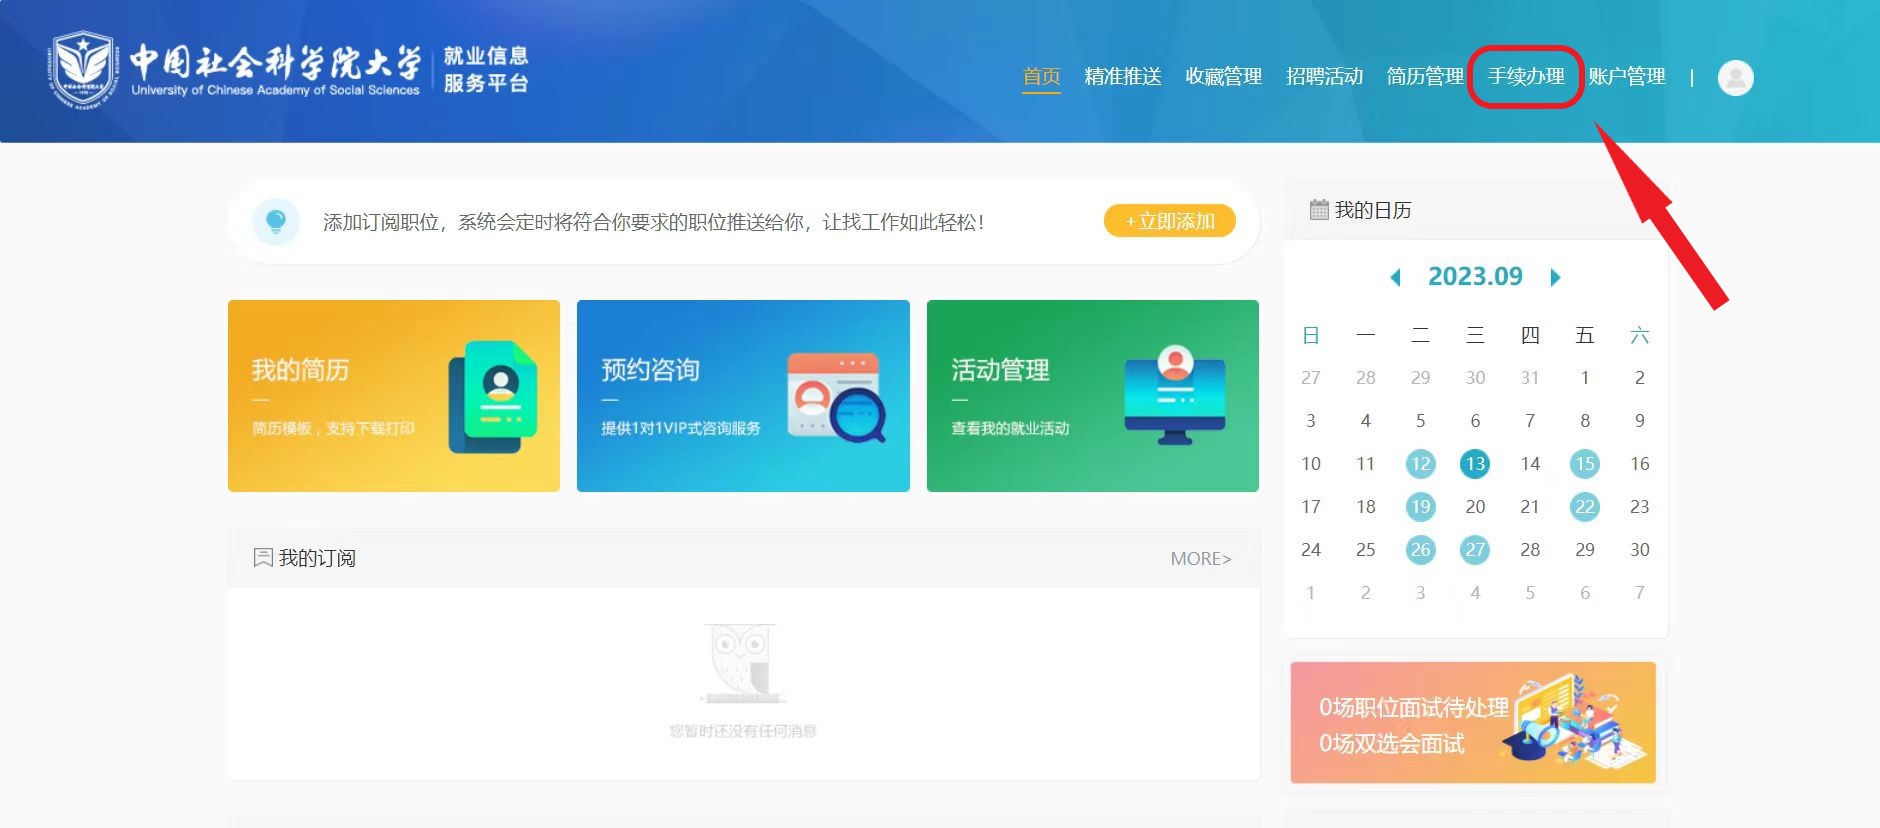
Task: Open the 招聘活动 navigation link
Action: pos(1324,77)
